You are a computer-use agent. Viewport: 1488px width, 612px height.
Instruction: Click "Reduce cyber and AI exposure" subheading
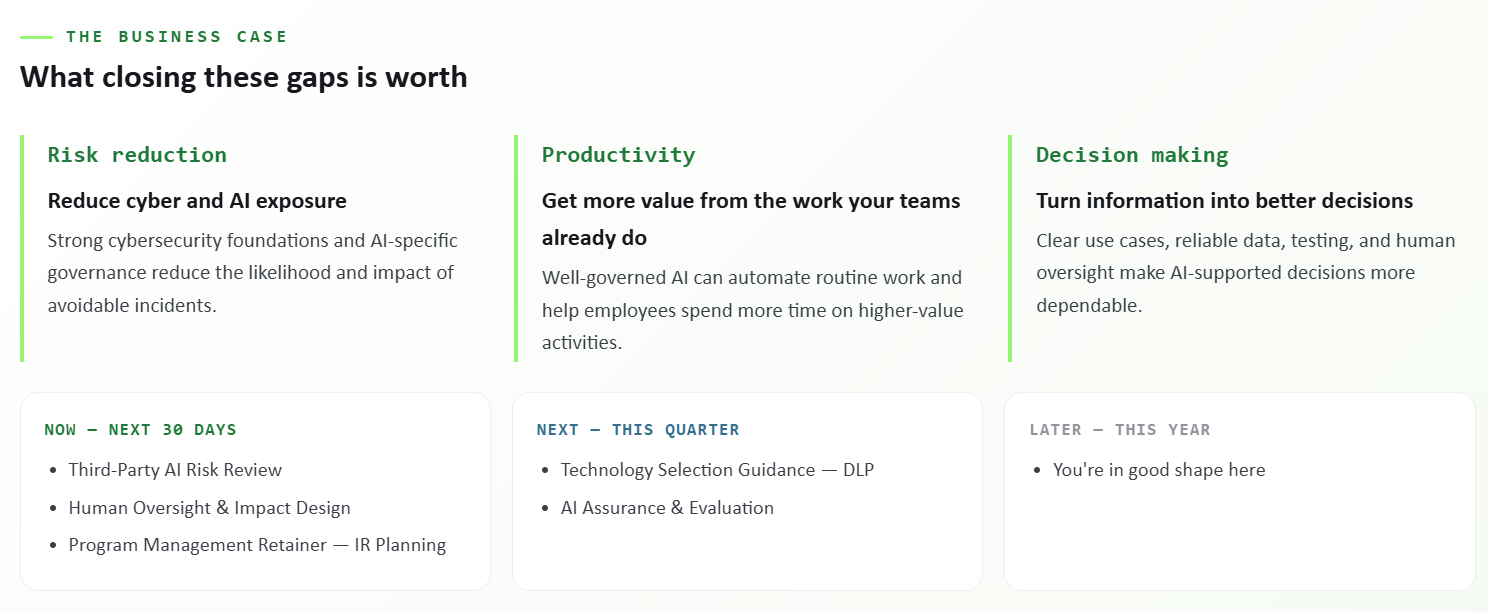[197, 201]
